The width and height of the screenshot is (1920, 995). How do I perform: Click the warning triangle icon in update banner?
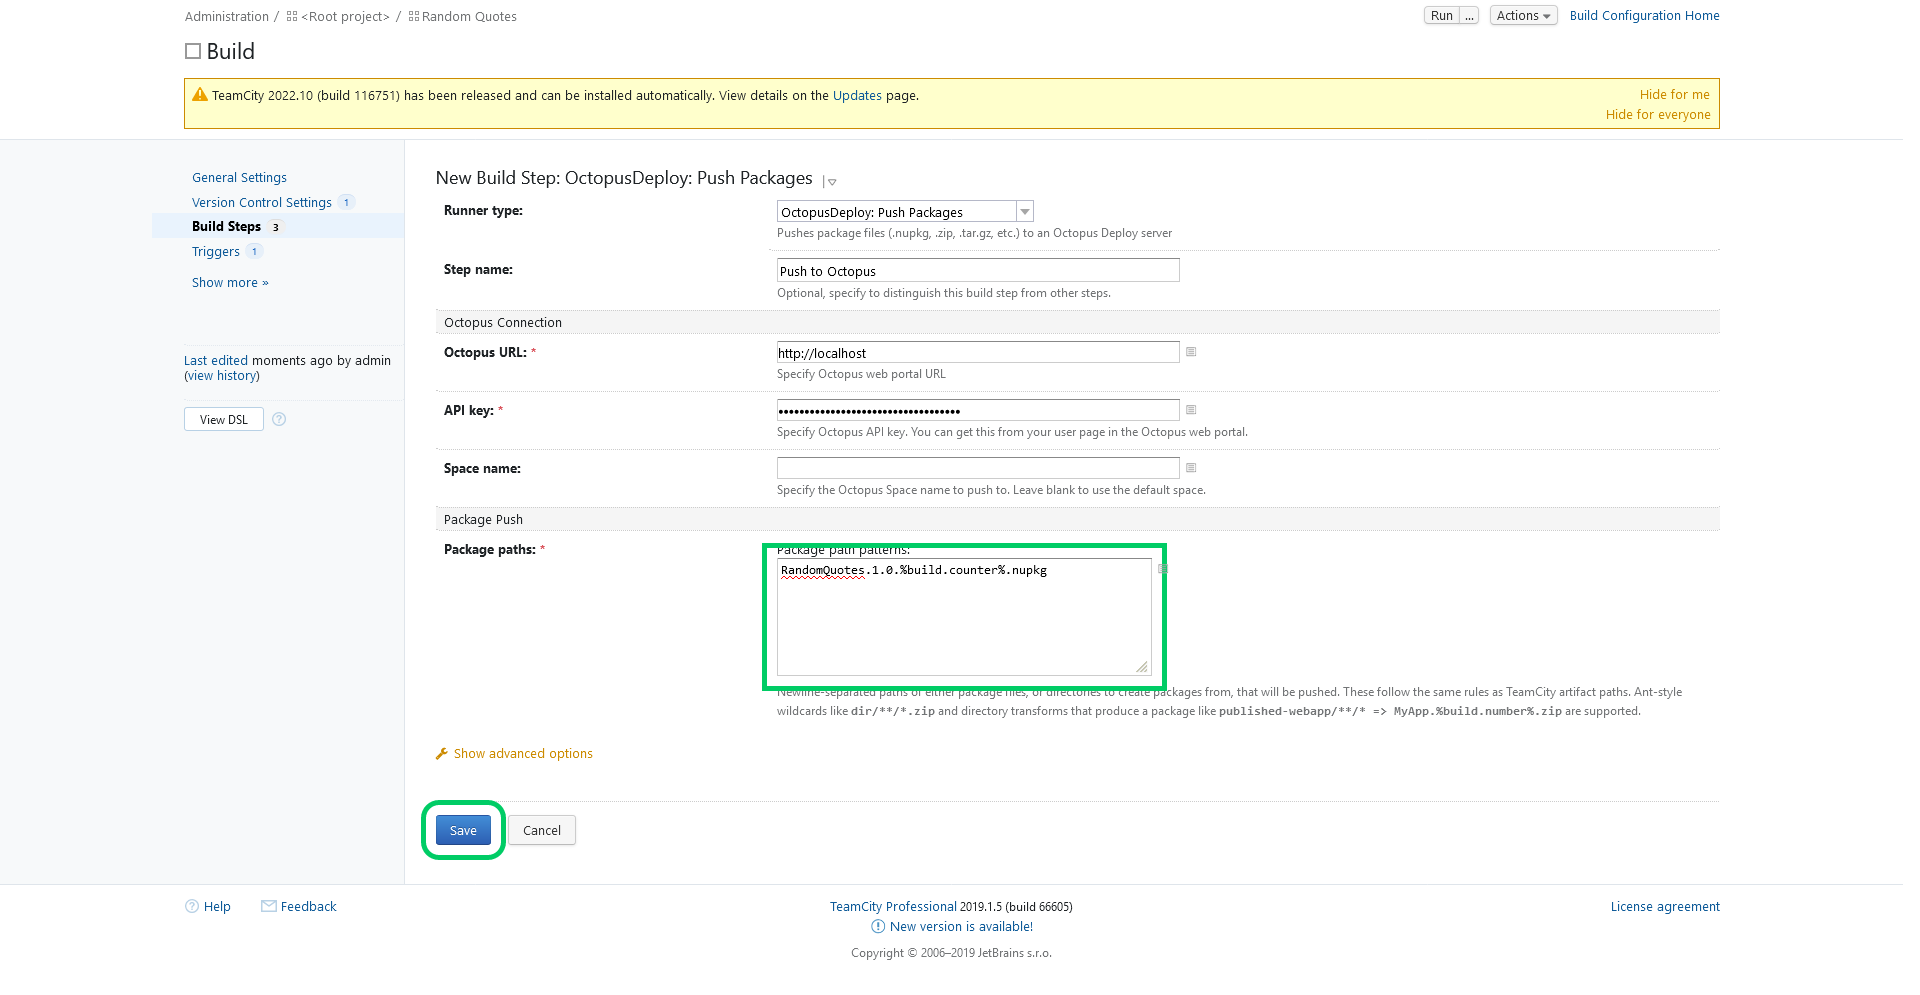coord(200,95)
